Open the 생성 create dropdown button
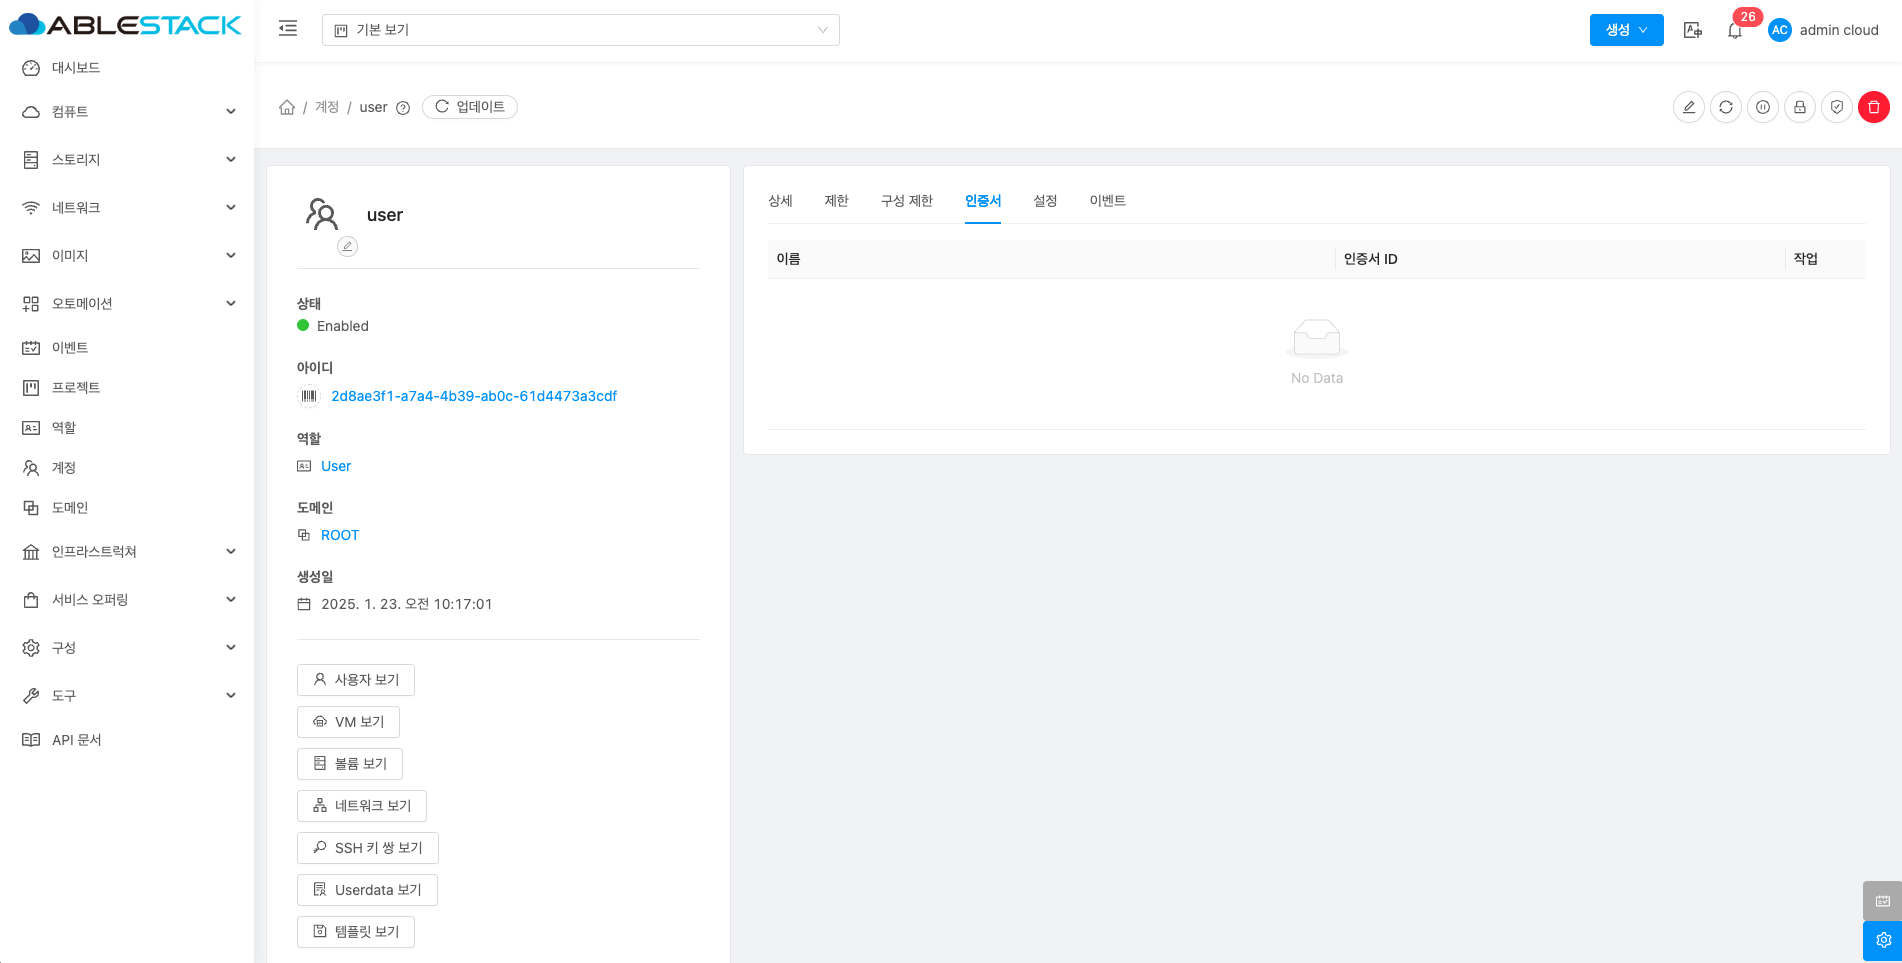 [1626, 30]
